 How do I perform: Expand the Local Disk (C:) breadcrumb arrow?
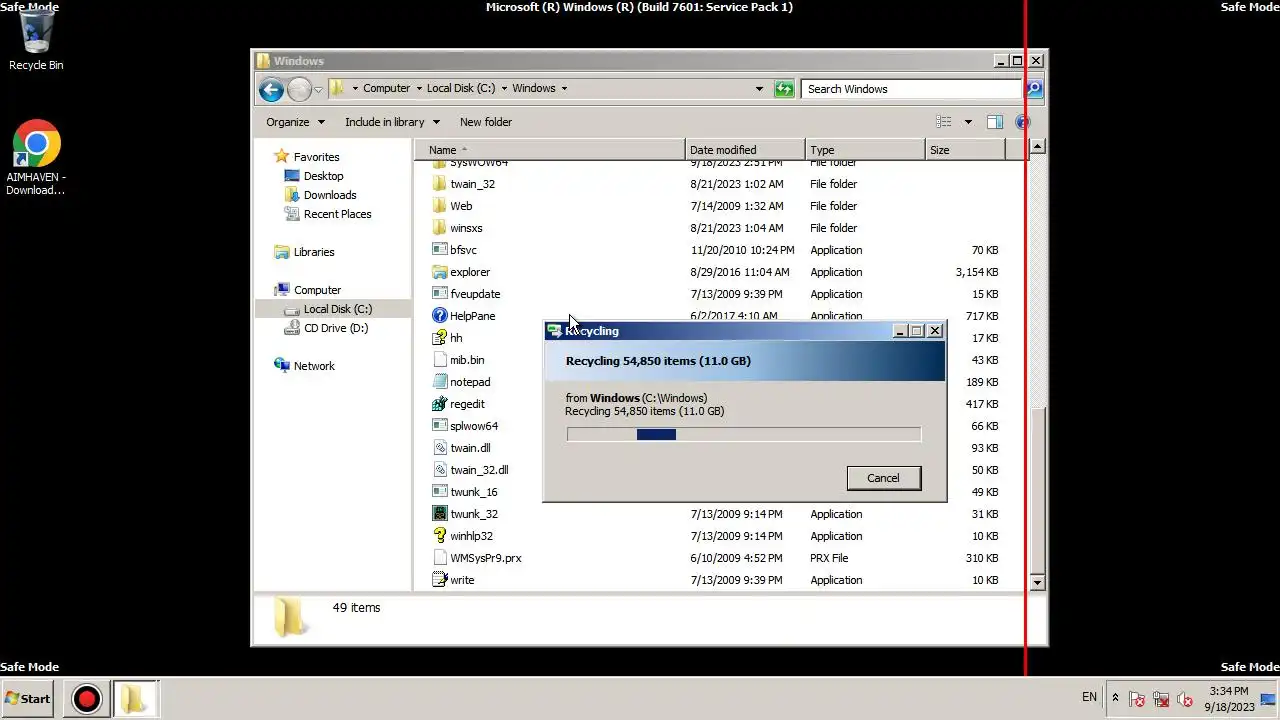coord(504,89)
